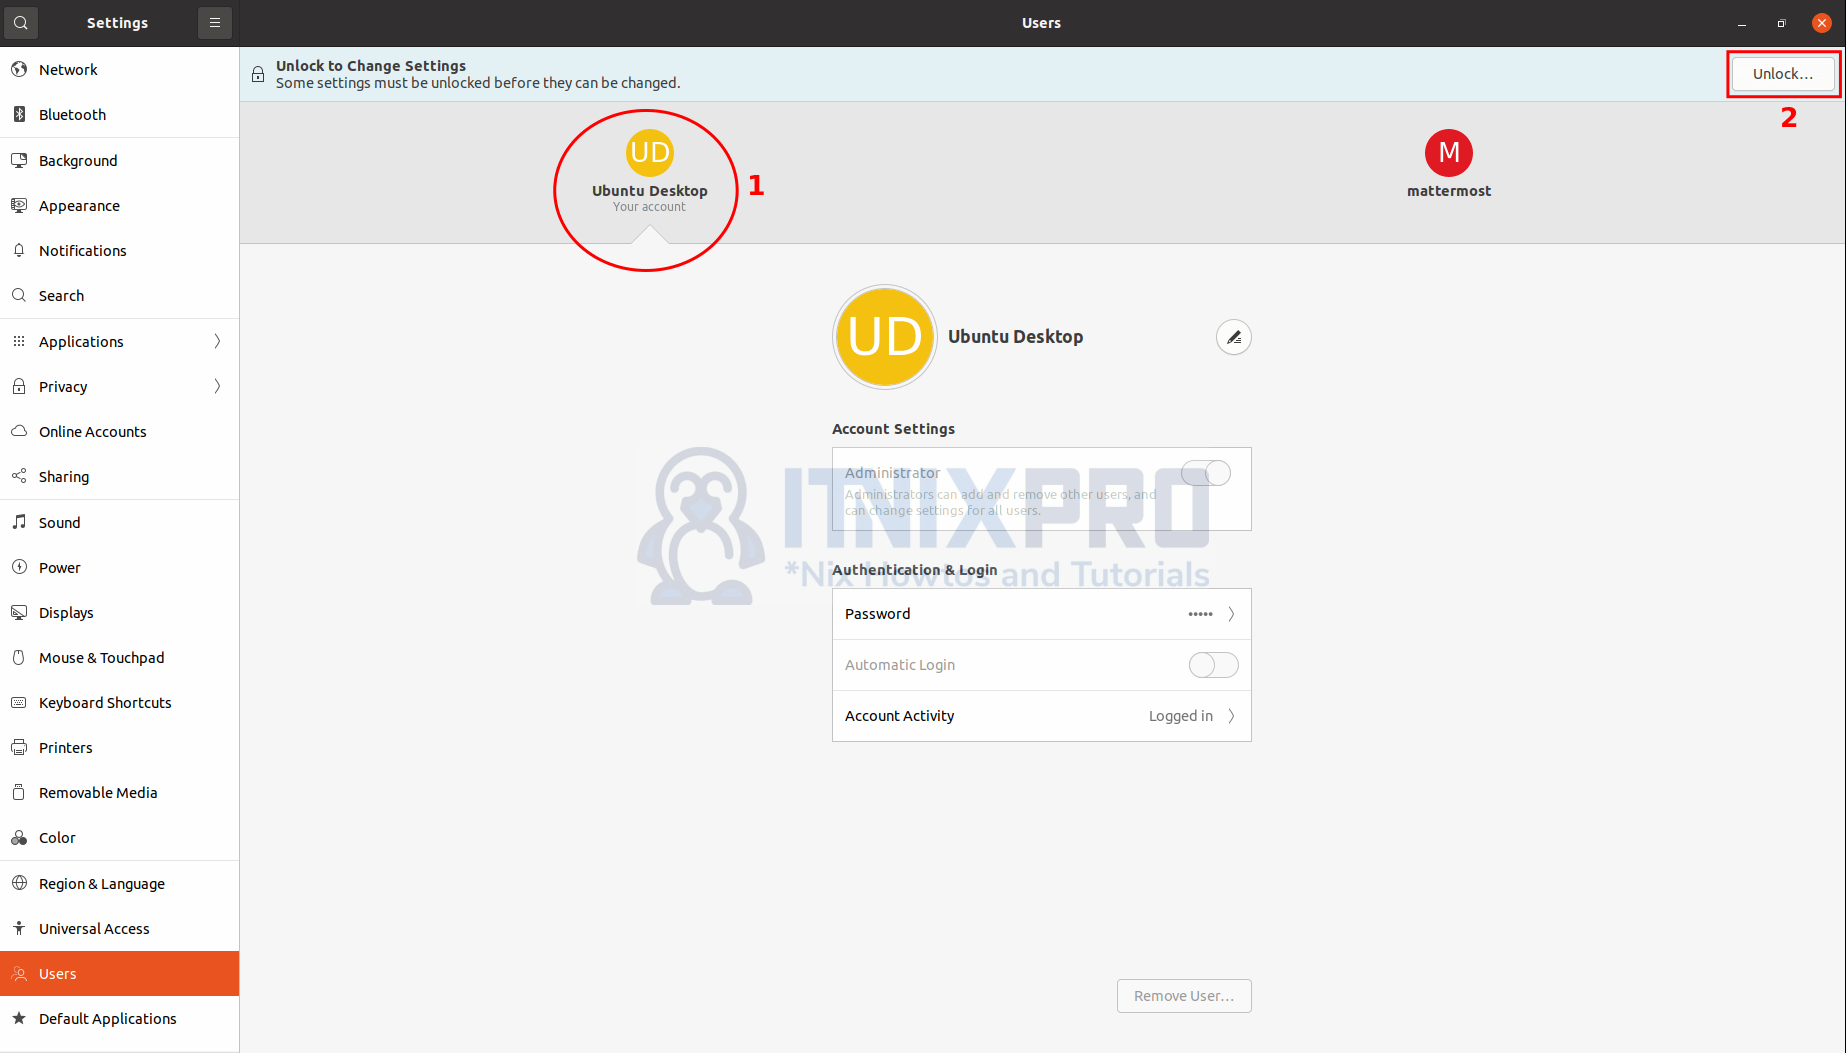Open Default Applications settings
Viewport: 1846px width, 1053px height.
click(x=106, y=1018)
